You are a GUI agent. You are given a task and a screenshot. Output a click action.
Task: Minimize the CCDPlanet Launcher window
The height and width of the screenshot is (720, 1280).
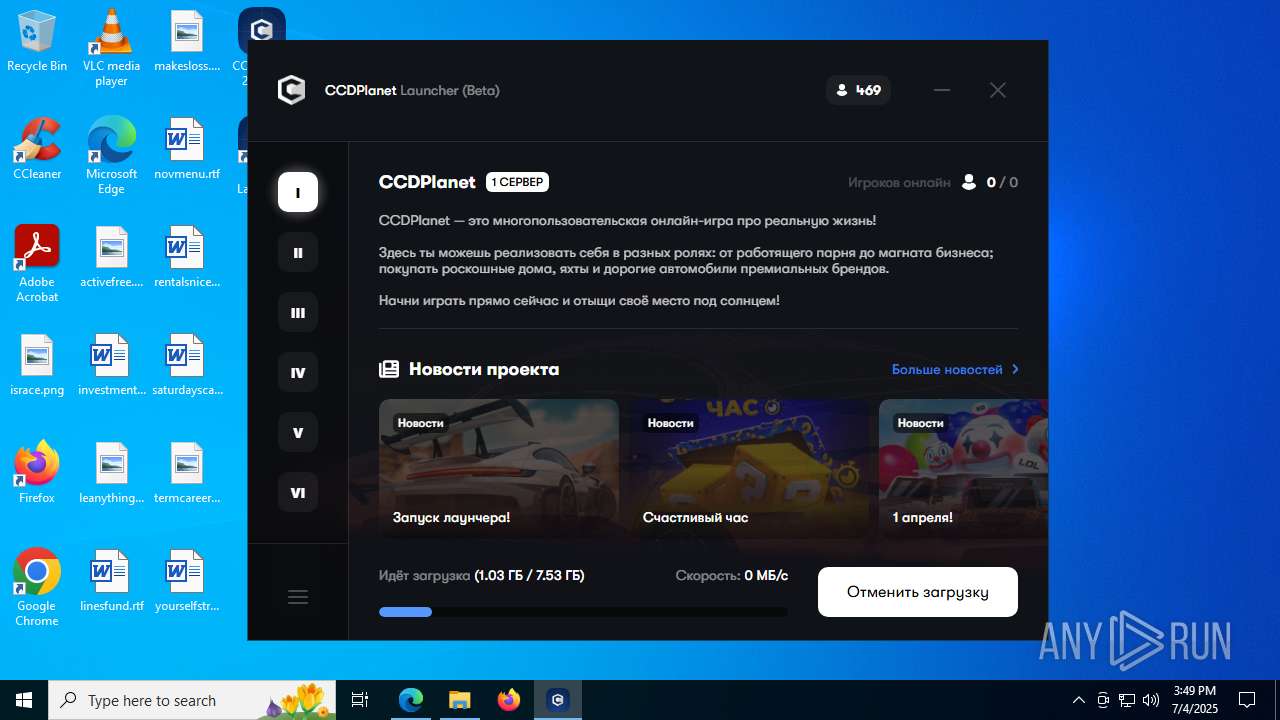point(942,90)
